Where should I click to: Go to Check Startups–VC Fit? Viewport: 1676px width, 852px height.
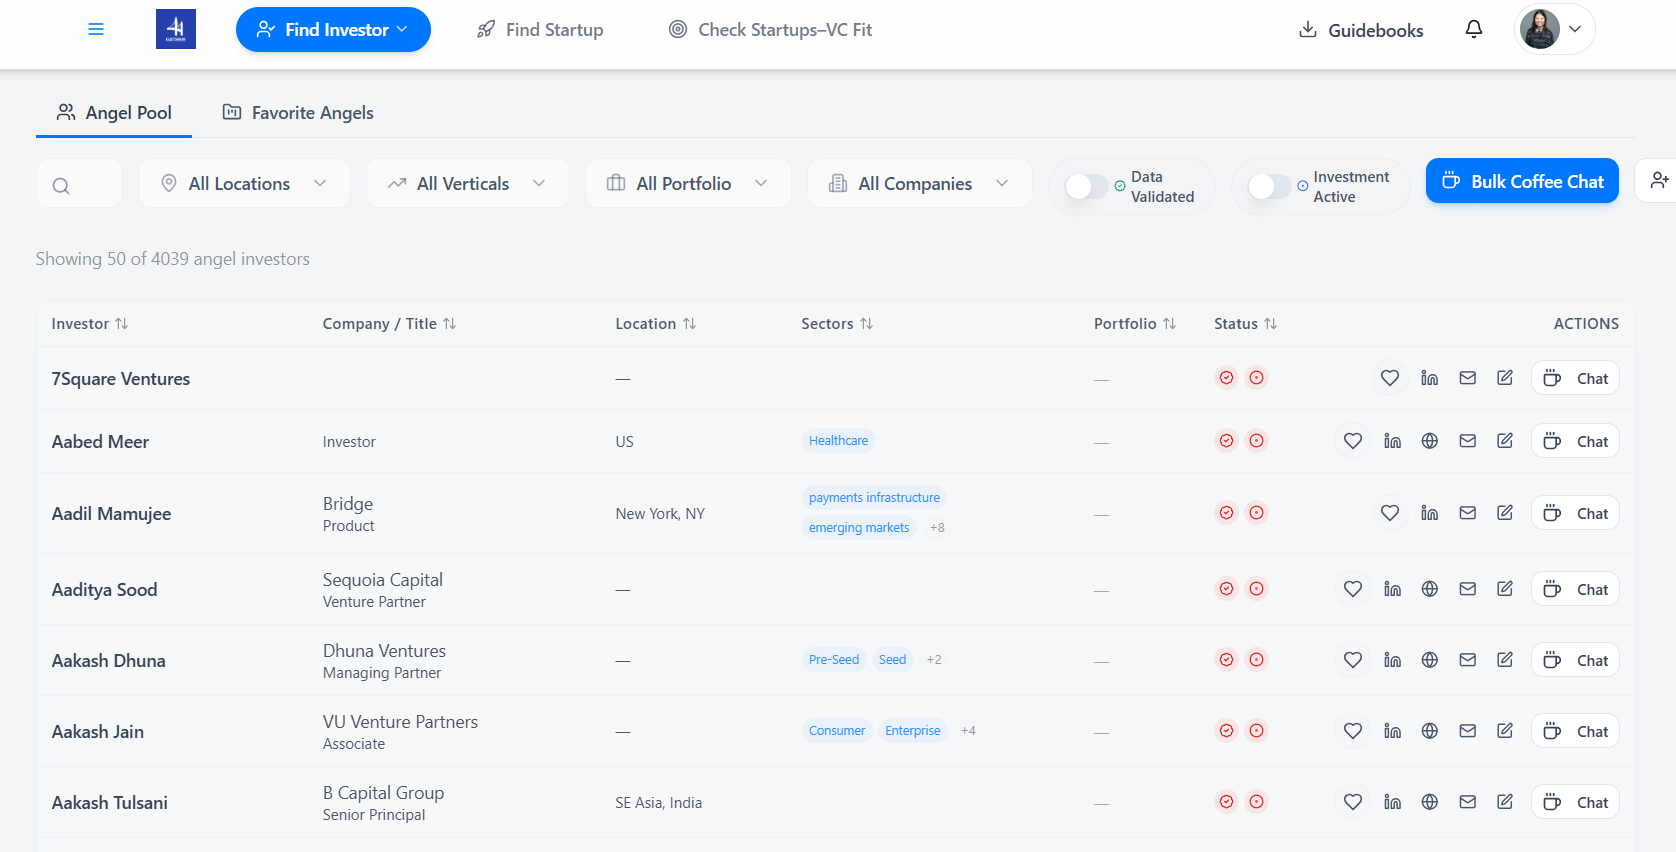tap(770, 30)
